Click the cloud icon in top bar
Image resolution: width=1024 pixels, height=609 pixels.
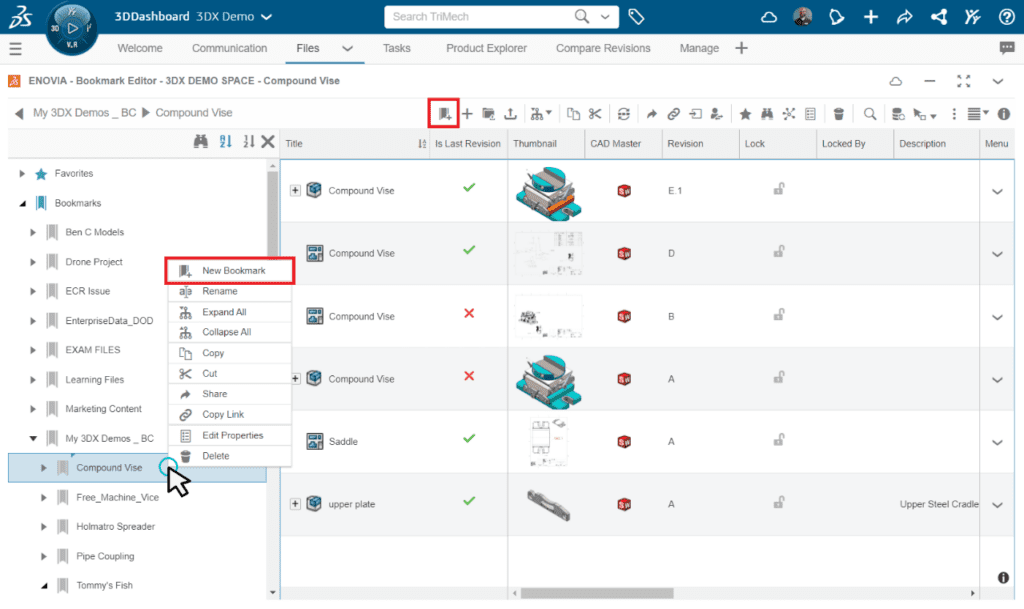pos(769,17)
